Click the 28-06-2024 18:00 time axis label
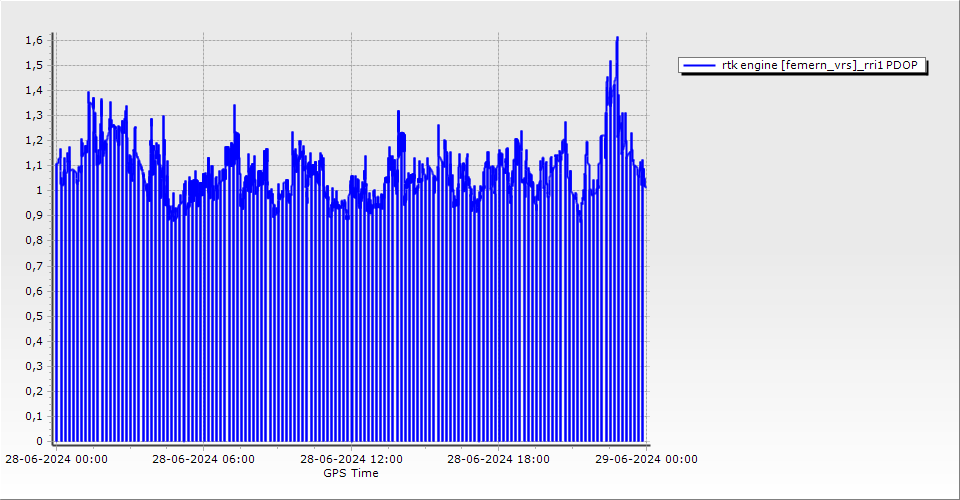 498,460
